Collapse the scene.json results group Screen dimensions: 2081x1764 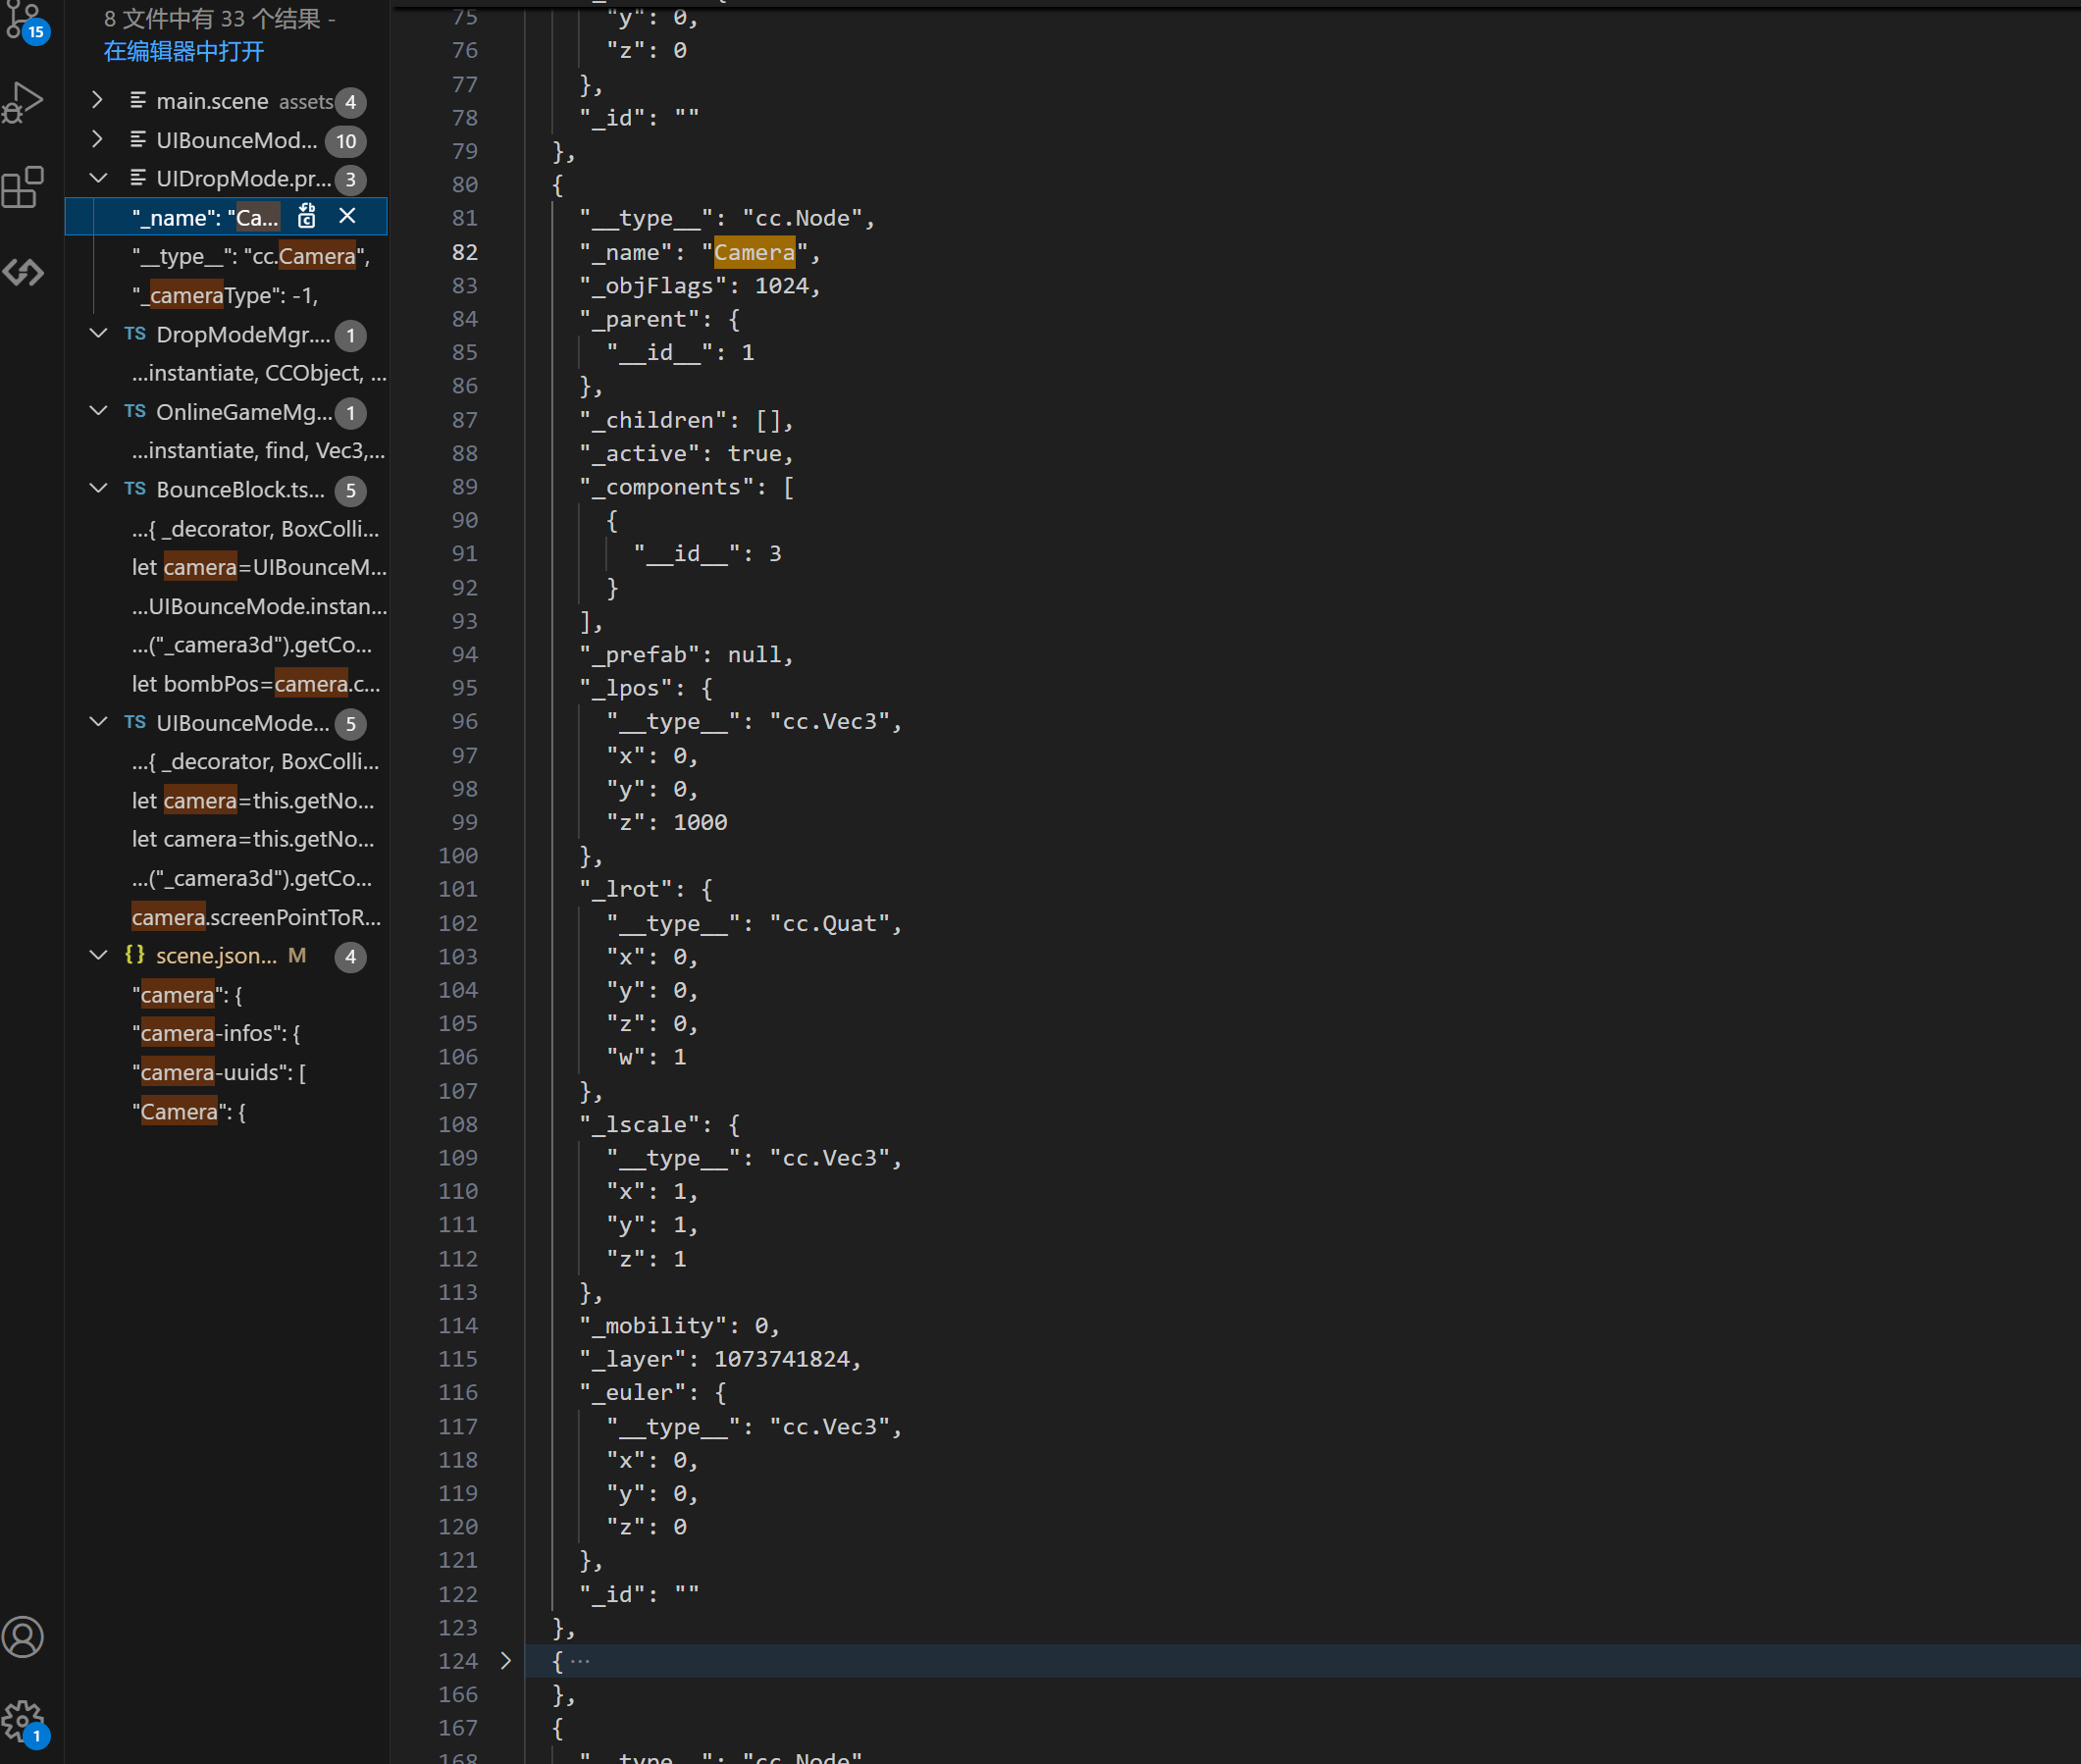[97, 955]
